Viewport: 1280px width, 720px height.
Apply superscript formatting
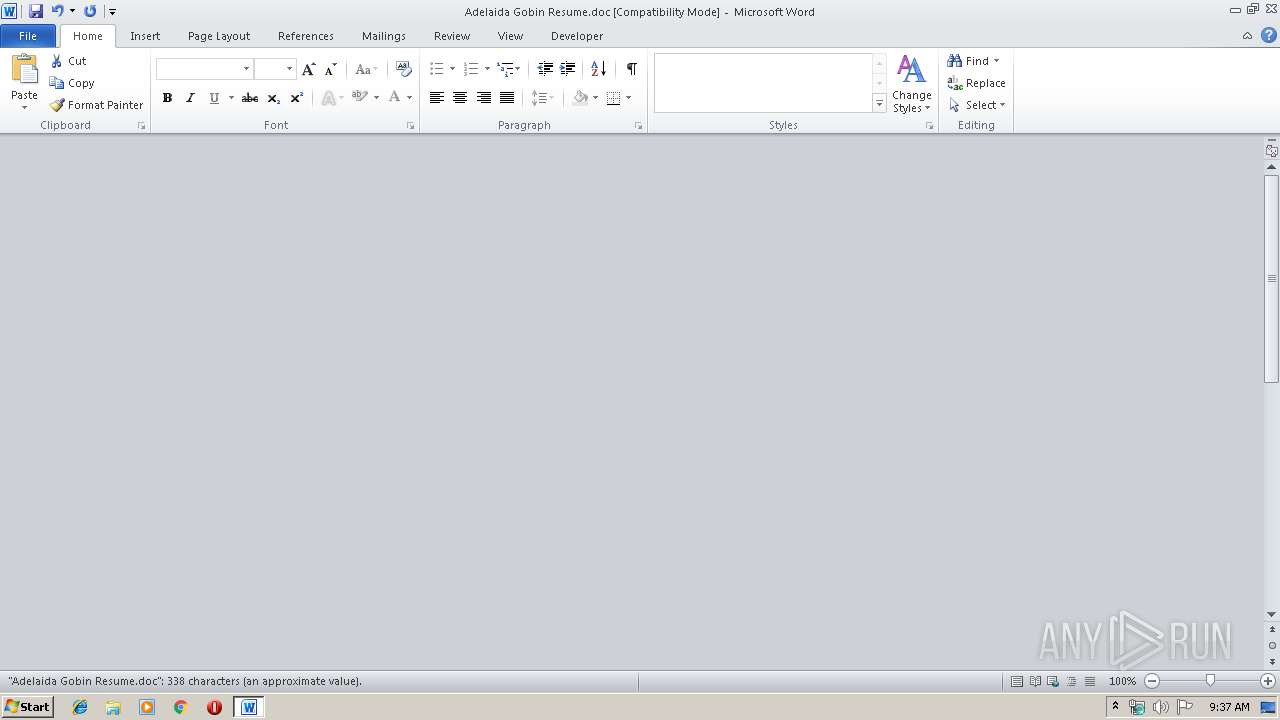[x=296, y=98]
